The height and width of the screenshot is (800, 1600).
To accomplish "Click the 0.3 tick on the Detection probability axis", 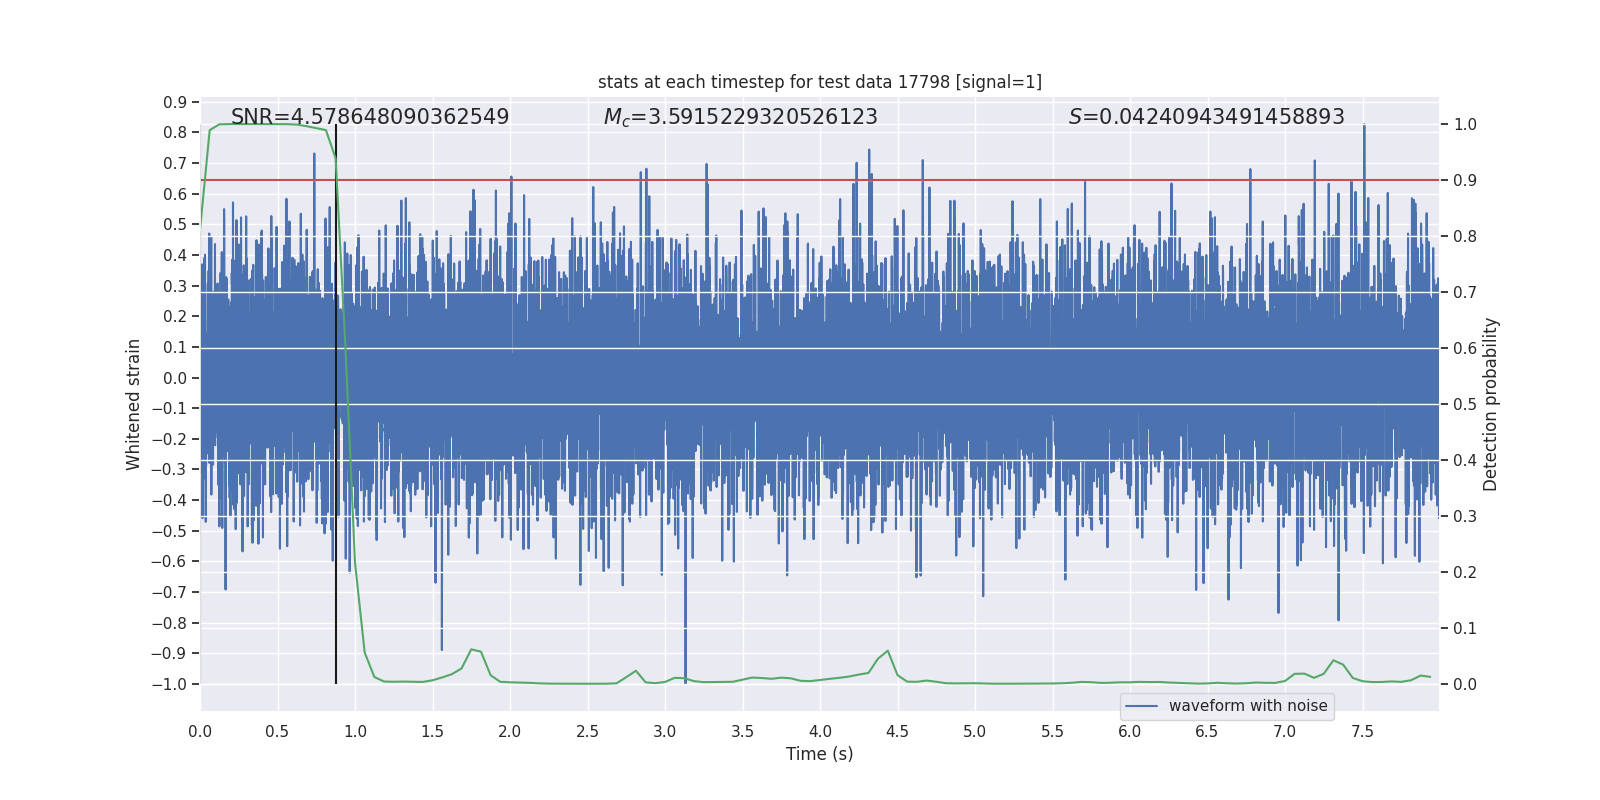I will click(x=1465, y=517).
